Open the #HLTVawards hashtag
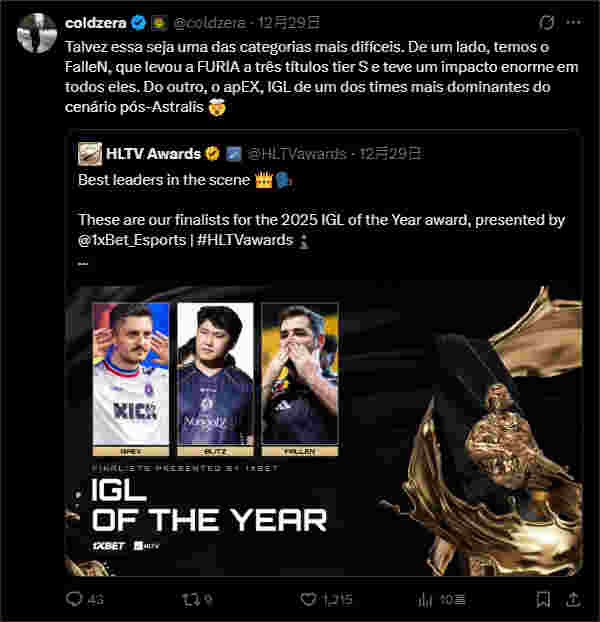Screen dimensions: 600x622 click(x=245, y=240)
